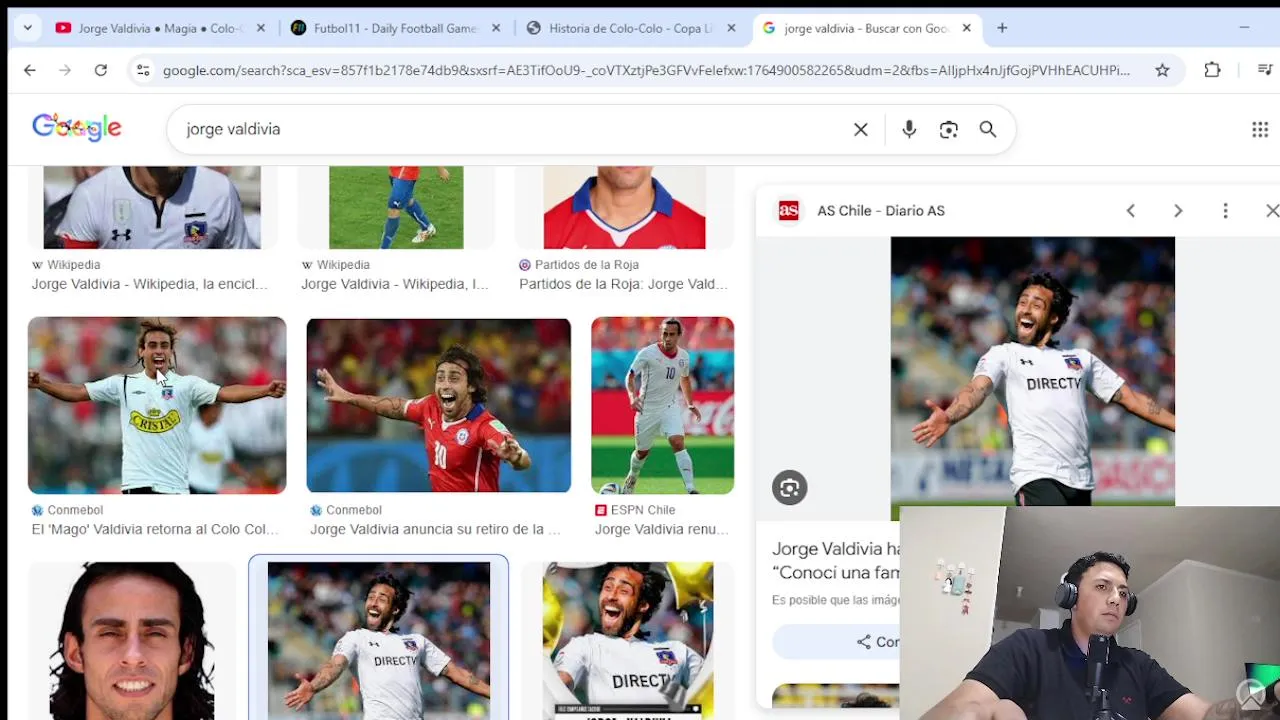Screen dimensions: 1280x720
Task: Bookmark this page with the star icon
Action: (1162, 70)
